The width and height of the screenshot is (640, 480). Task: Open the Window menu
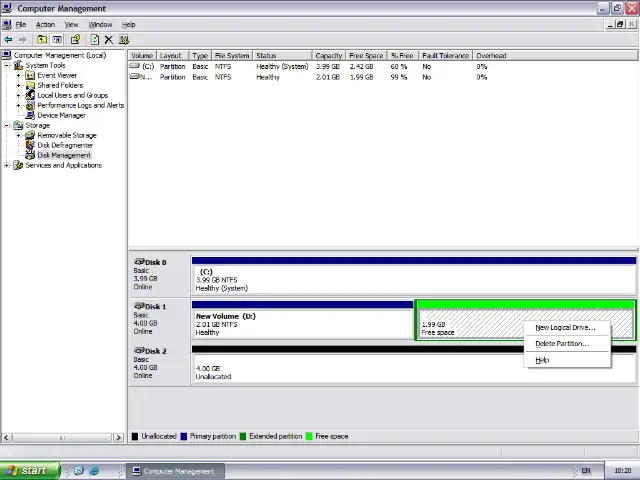(x=100, y=24)
